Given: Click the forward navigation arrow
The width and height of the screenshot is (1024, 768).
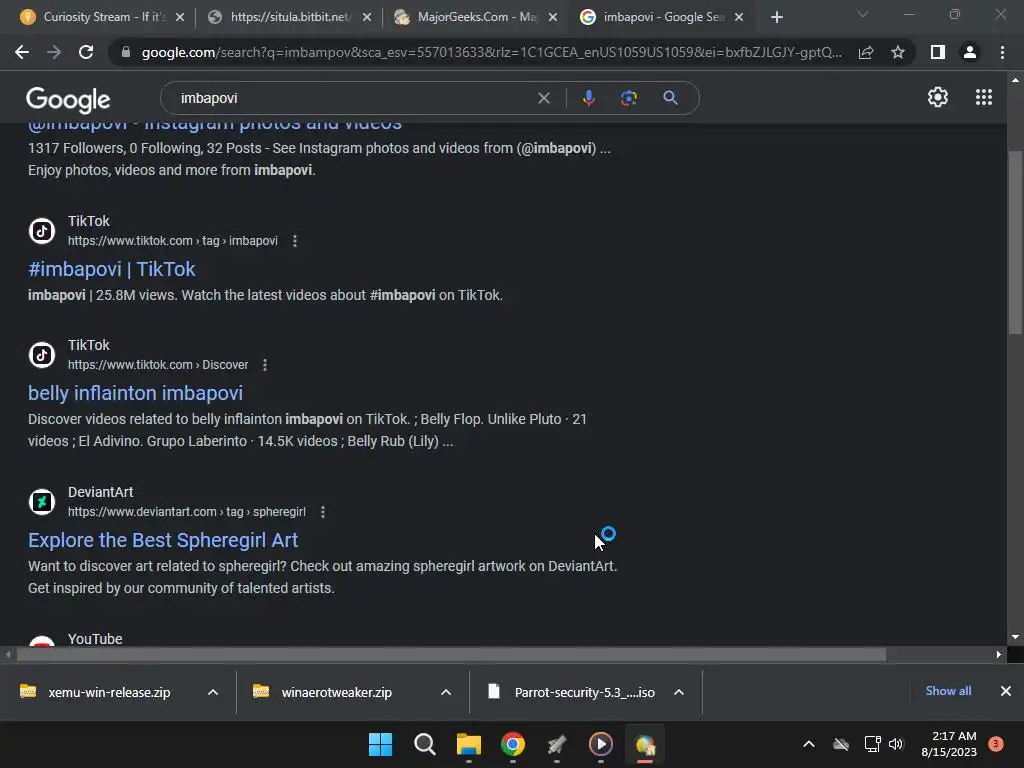Looking at the screenshot, I should point(54,52).
